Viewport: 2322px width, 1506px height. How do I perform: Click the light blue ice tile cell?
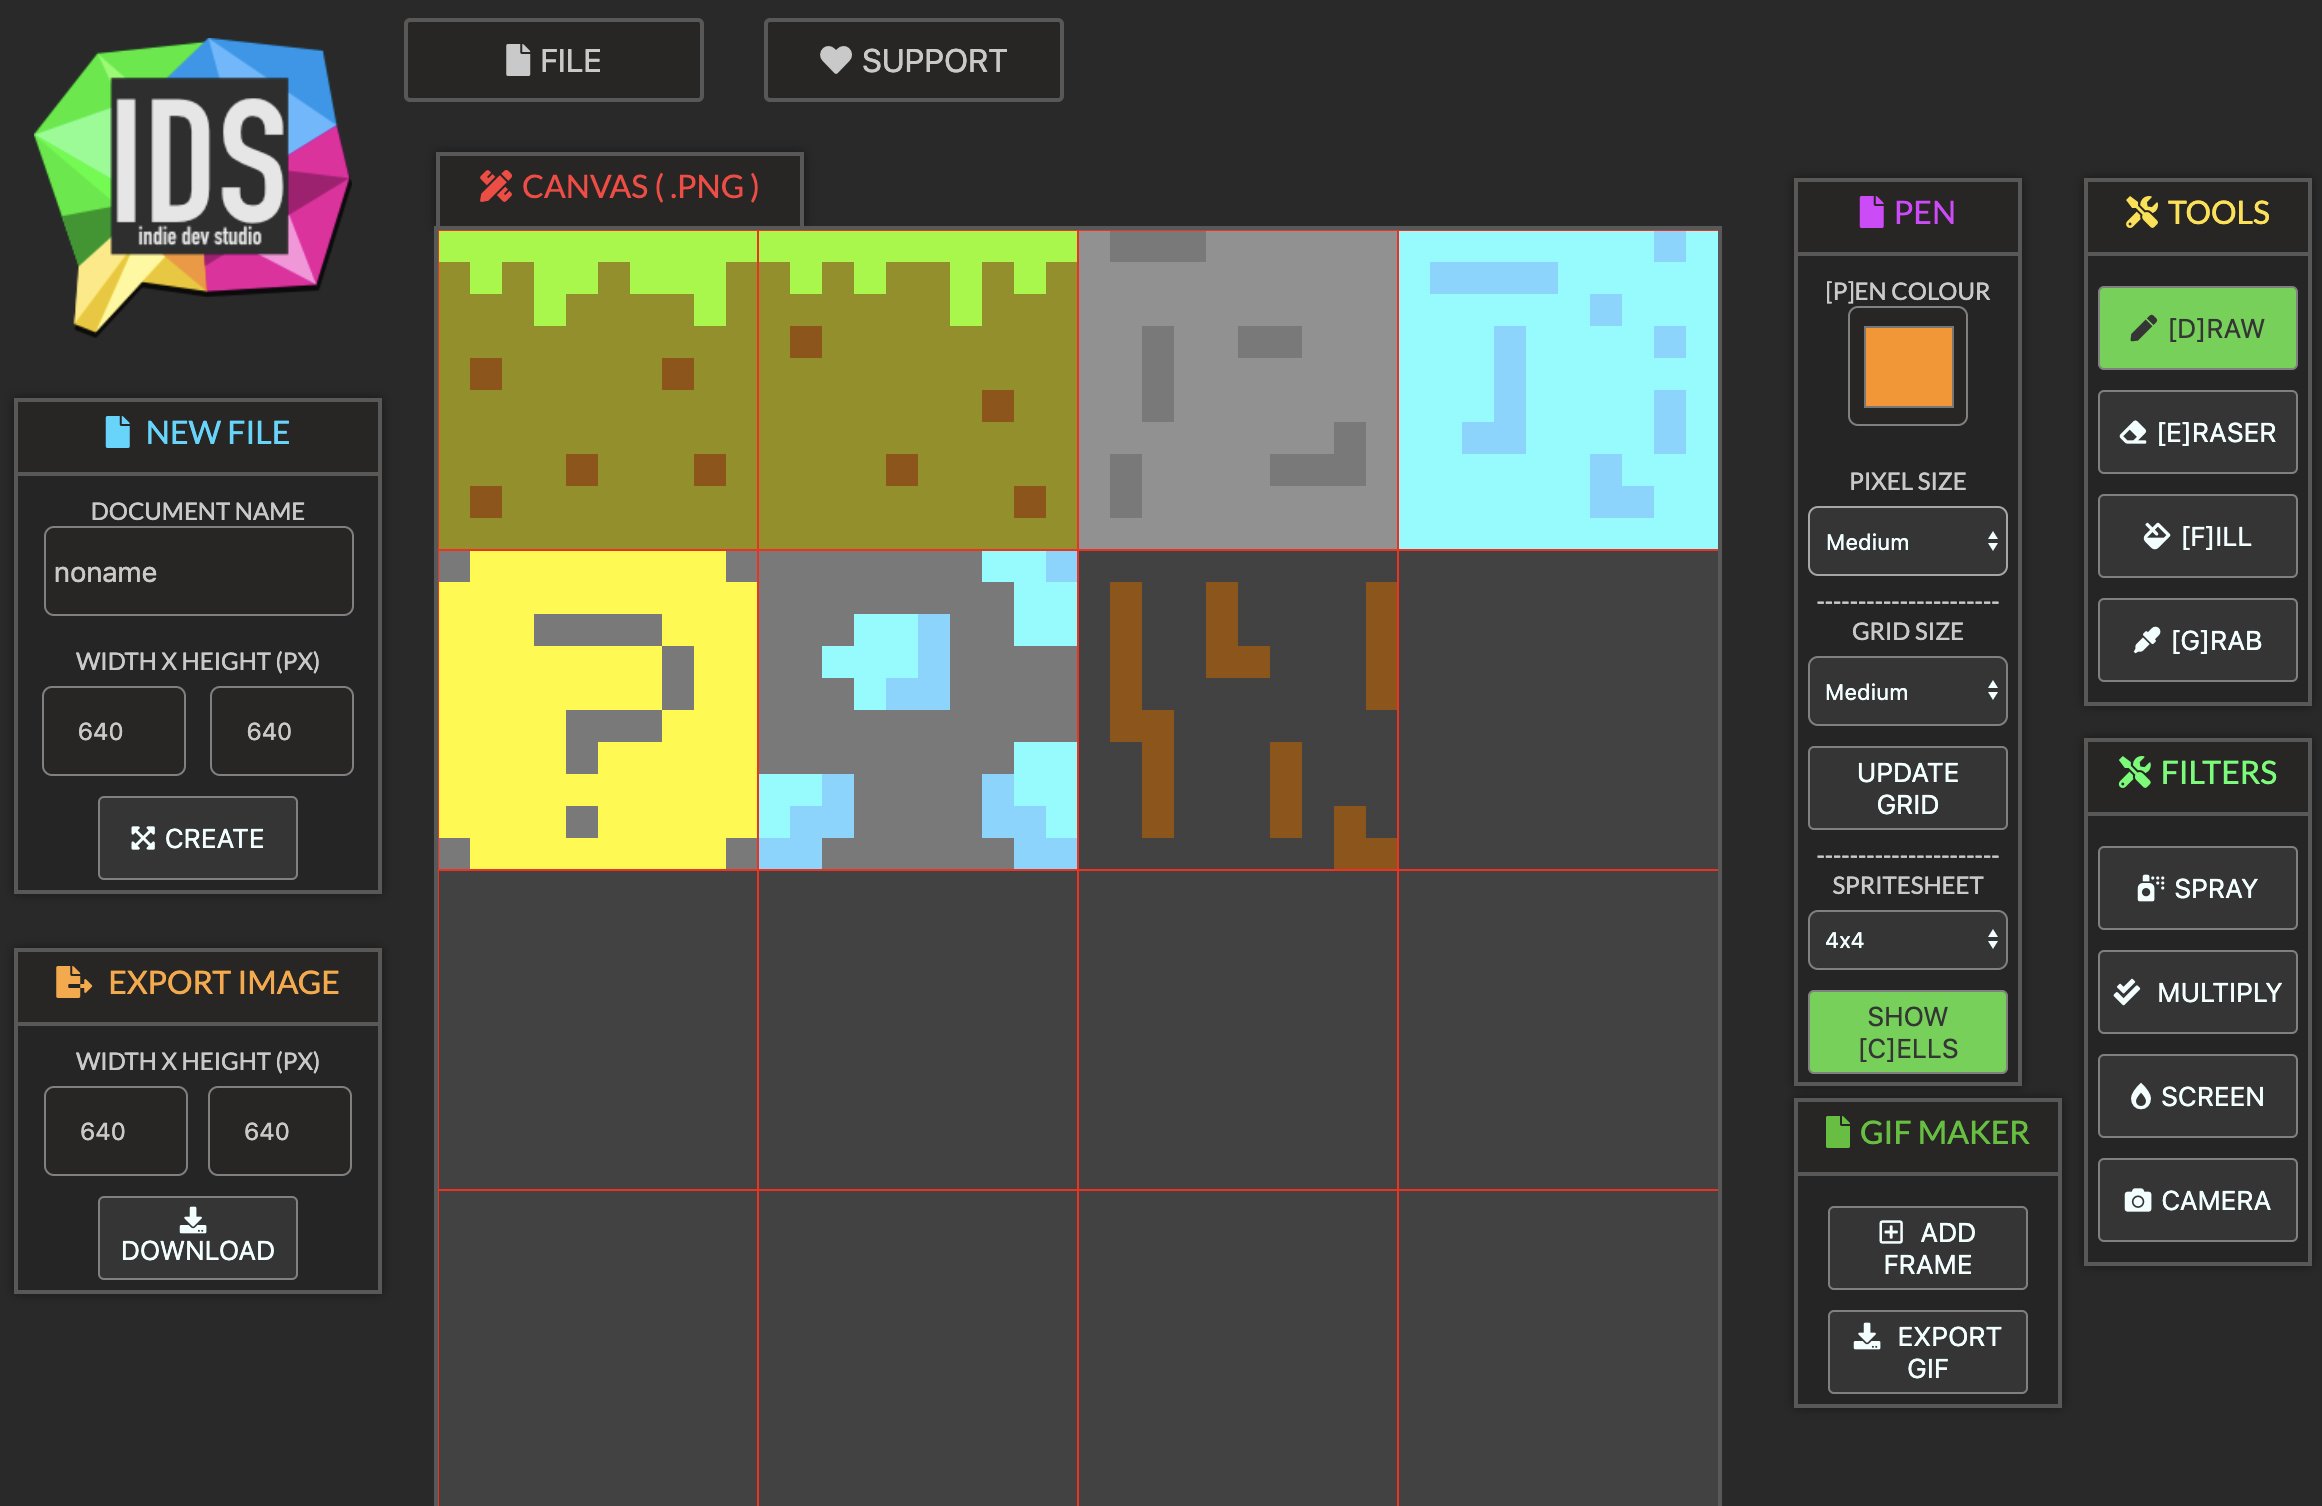coord(1558,390)
